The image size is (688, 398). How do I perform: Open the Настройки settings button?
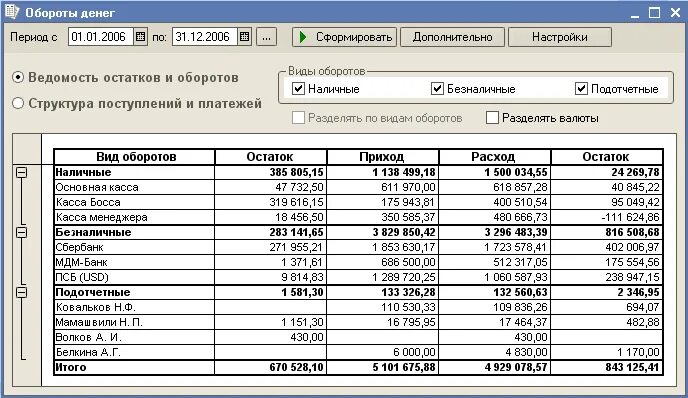tap(560, 37)
